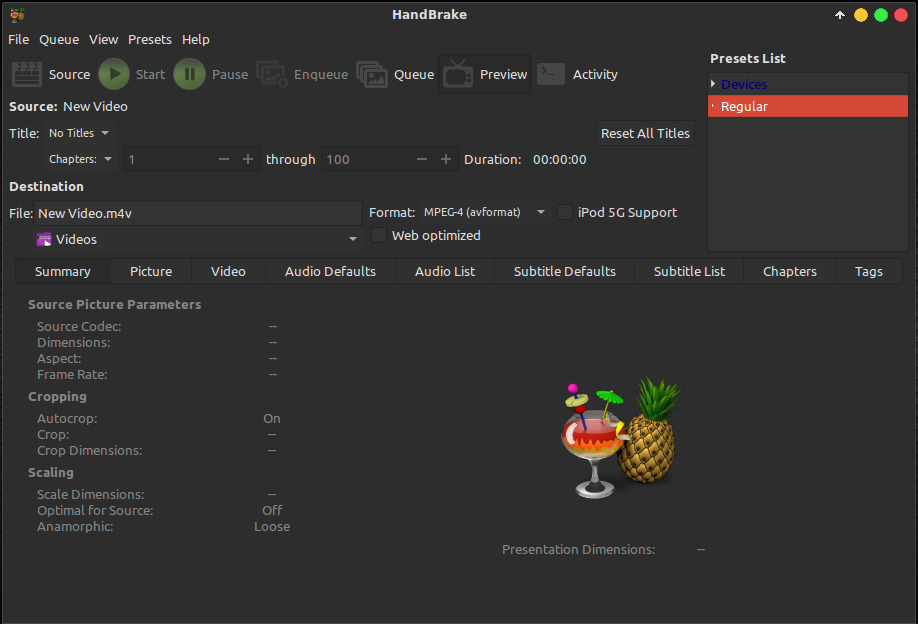The height and width of the screenshot is (624, 918).
Task: Open the Presets menu
Action: coord(150,39)
